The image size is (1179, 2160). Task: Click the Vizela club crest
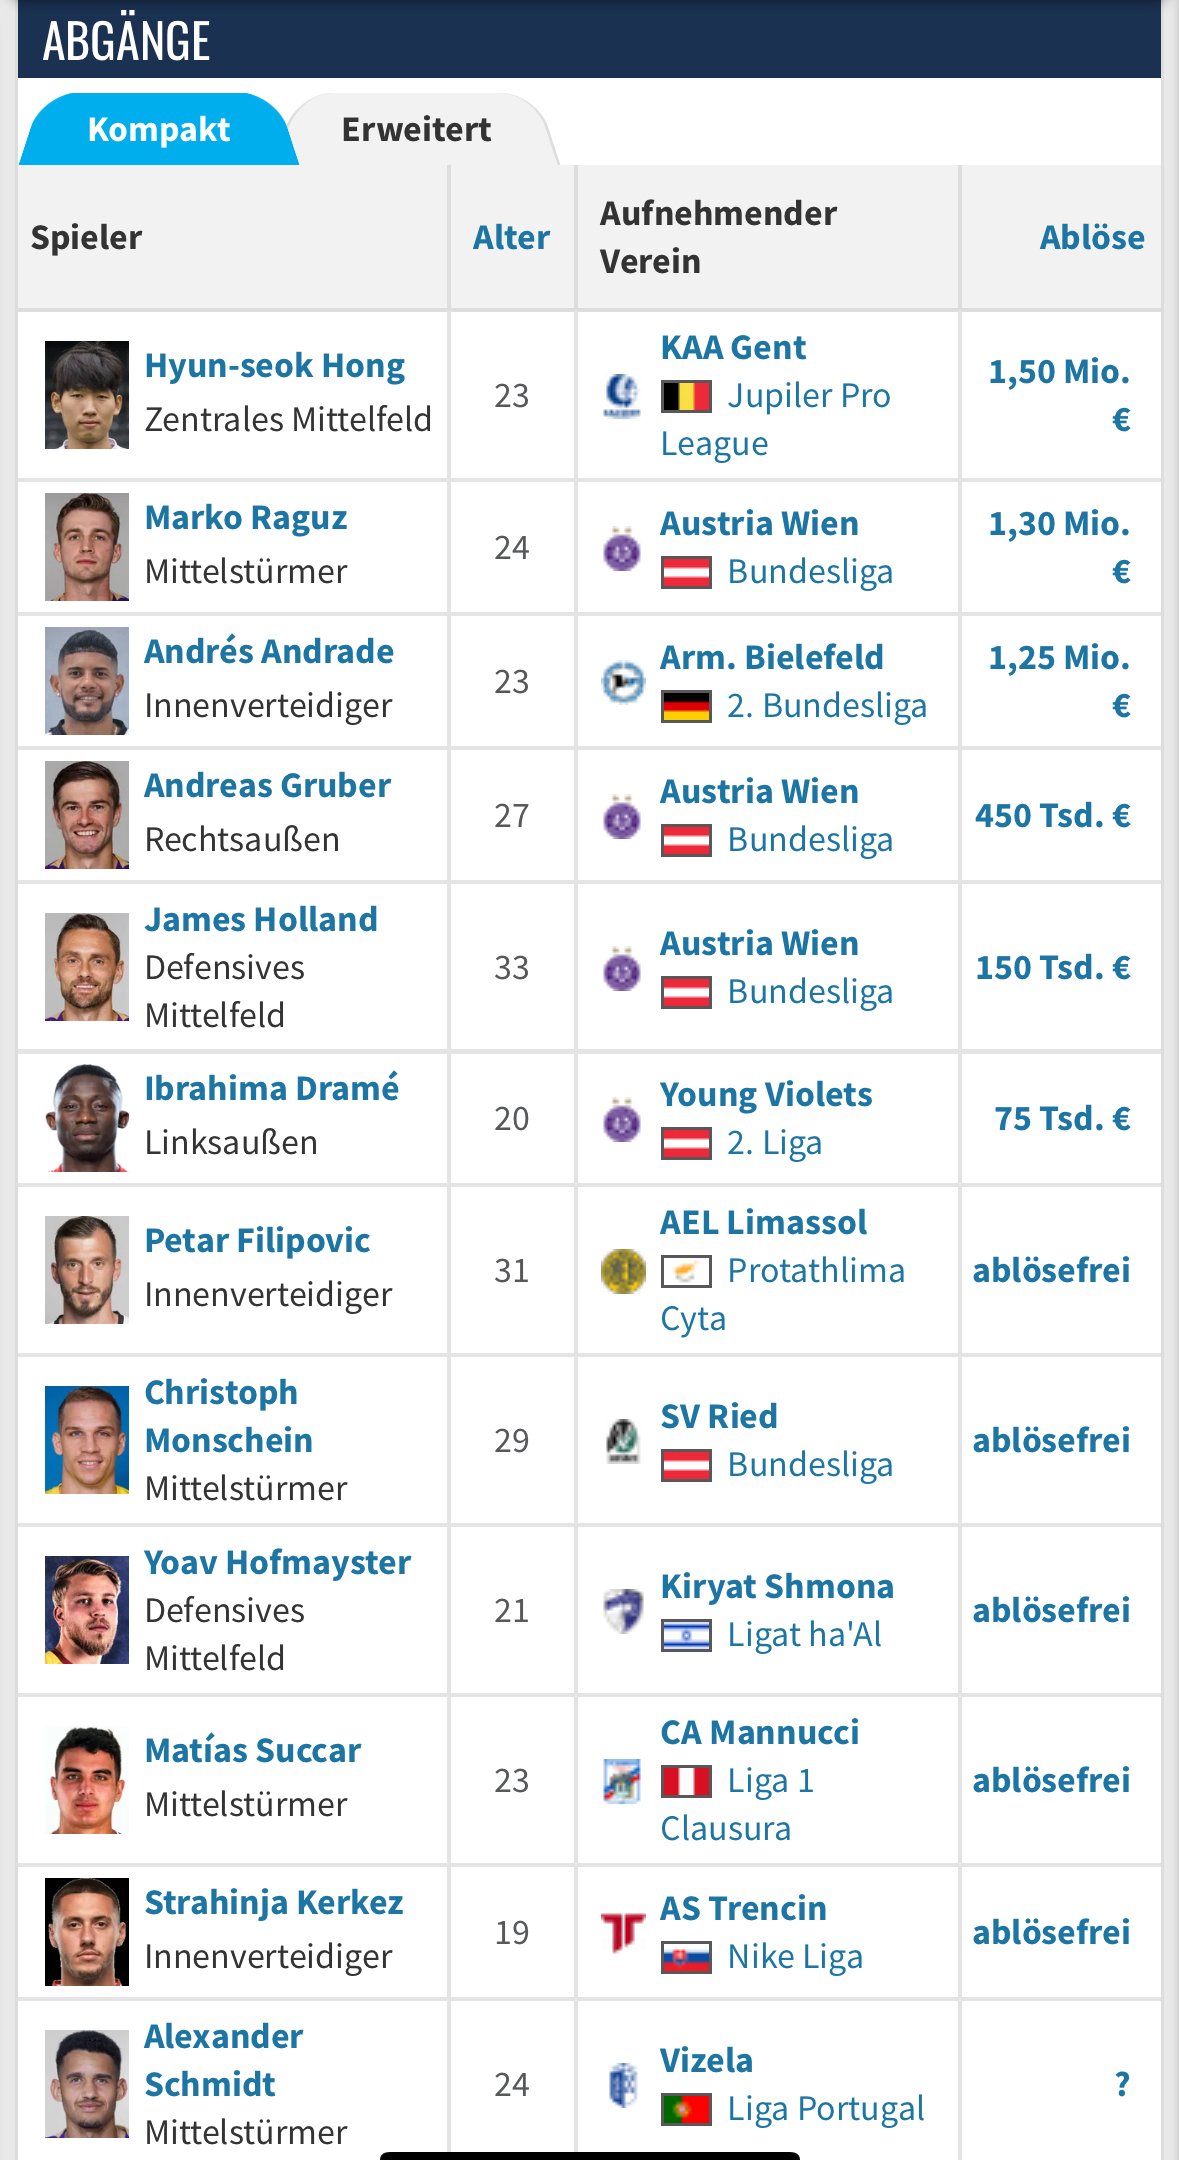point(622,2085)
